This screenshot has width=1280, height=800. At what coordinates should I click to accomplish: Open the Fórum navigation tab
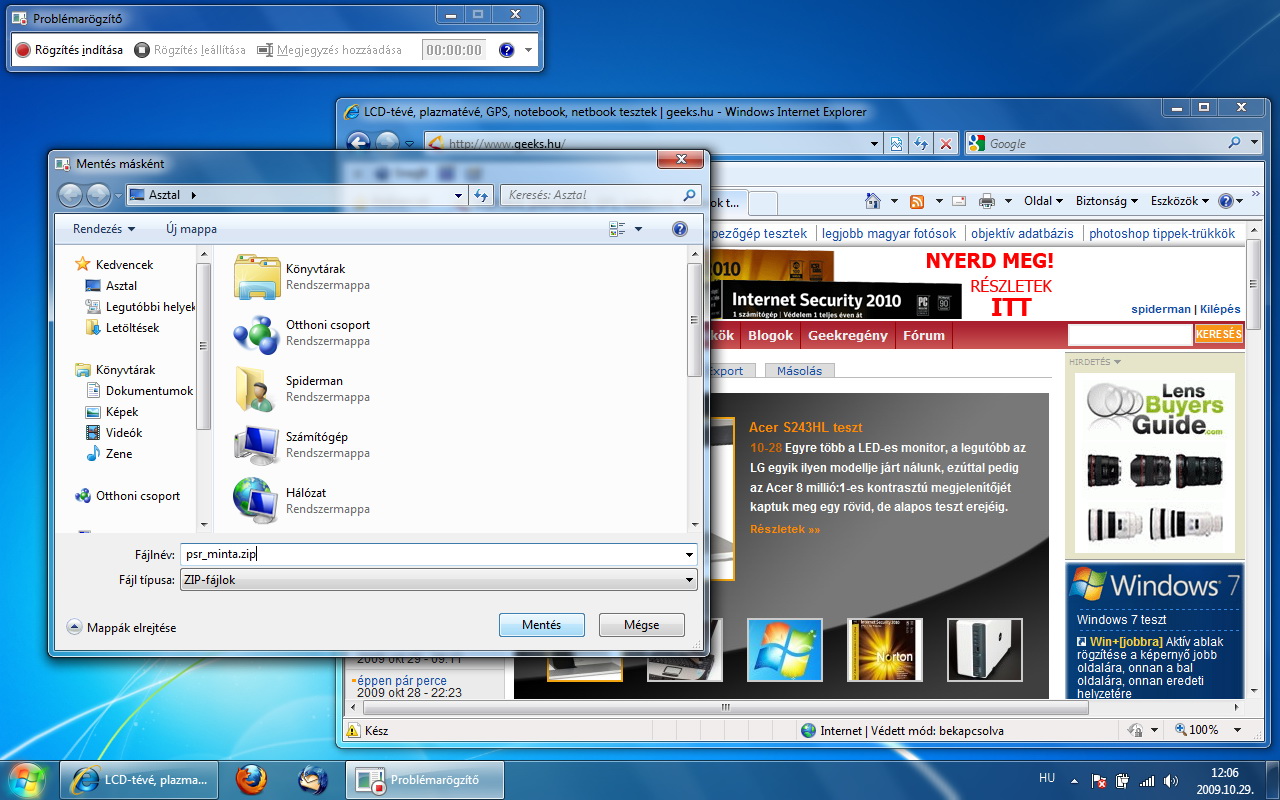click(923, 335)
